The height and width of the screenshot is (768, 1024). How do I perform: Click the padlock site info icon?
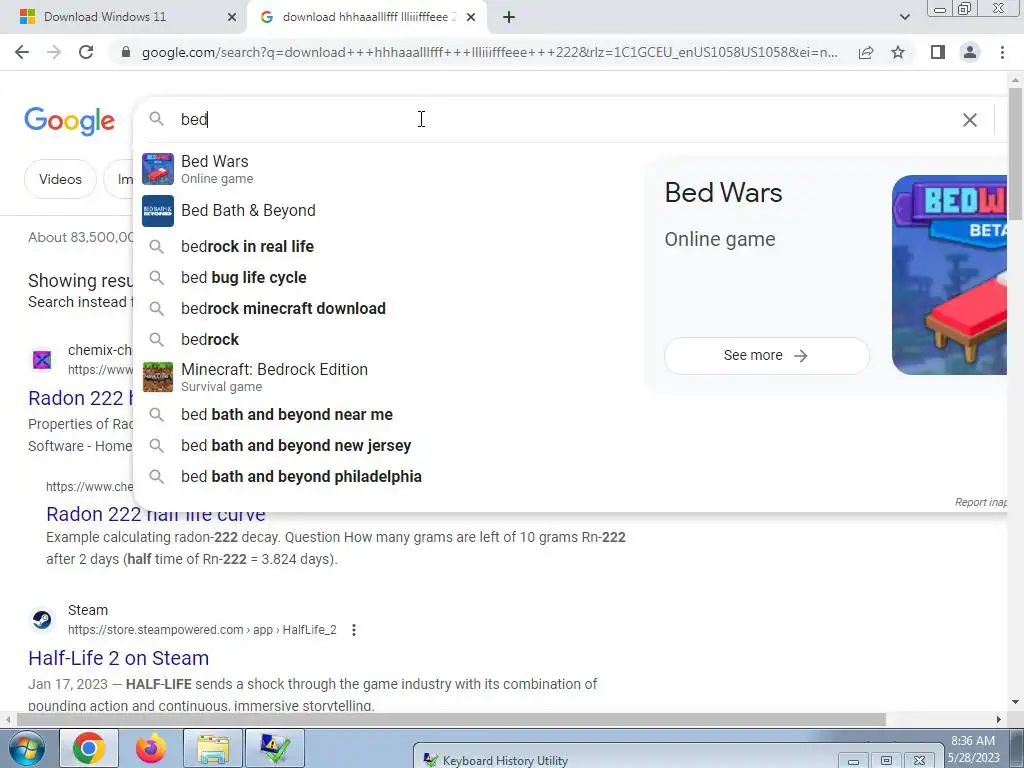pos(125,52)
